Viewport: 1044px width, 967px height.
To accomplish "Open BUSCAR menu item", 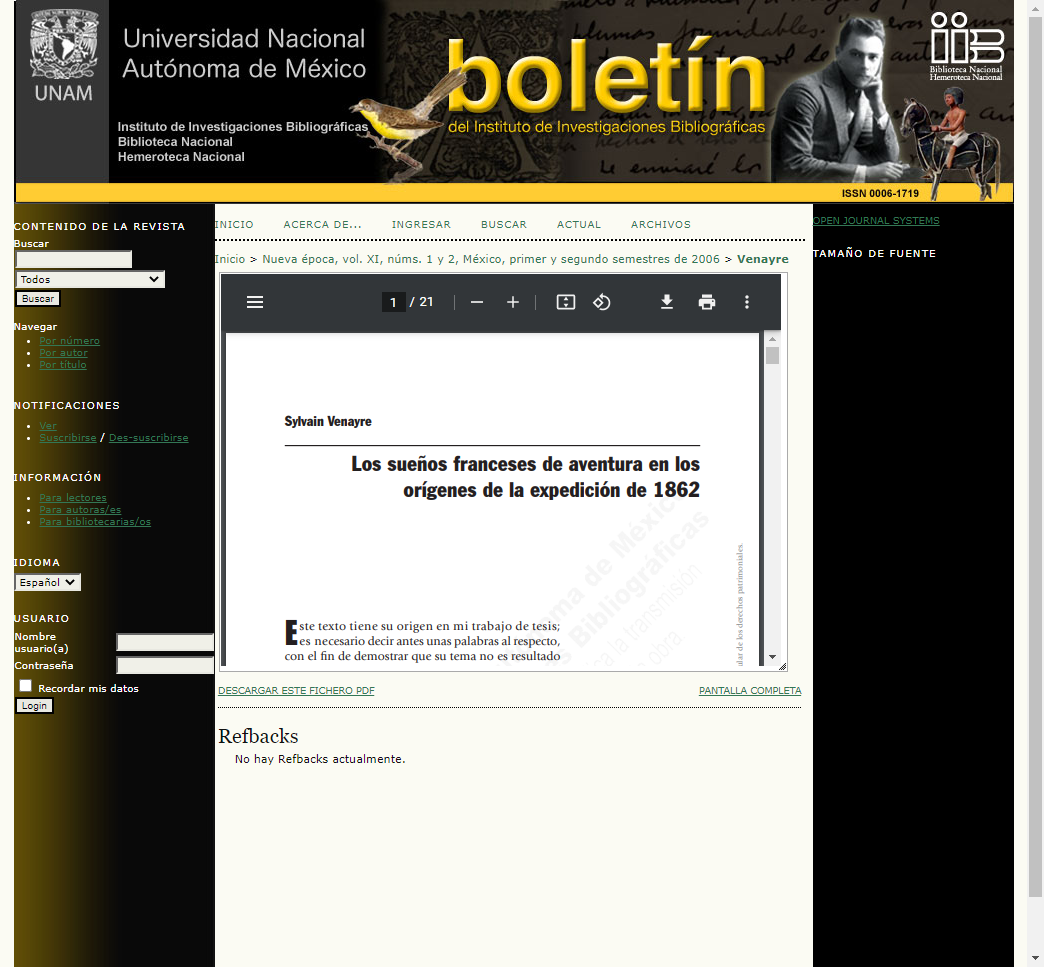I will [503, 224].
